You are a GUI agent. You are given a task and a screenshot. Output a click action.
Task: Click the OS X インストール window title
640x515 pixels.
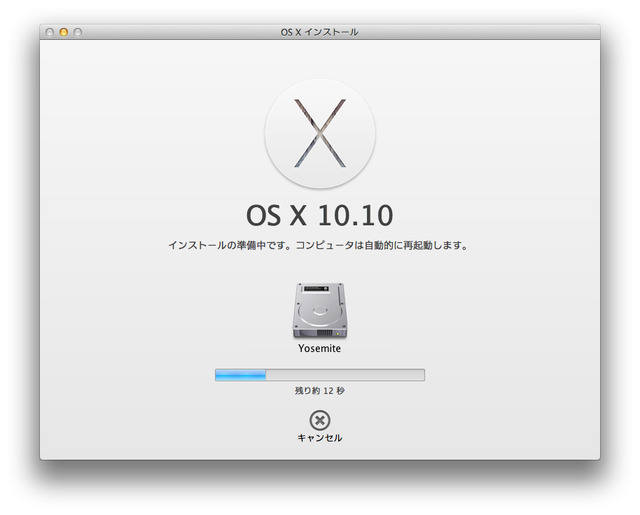tap(319, 32)
